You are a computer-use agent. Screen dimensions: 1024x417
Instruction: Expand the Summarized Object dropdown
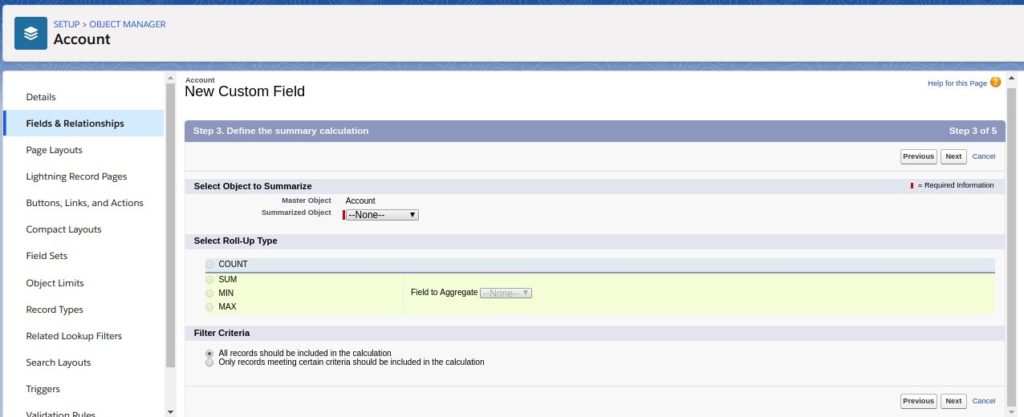382,215
